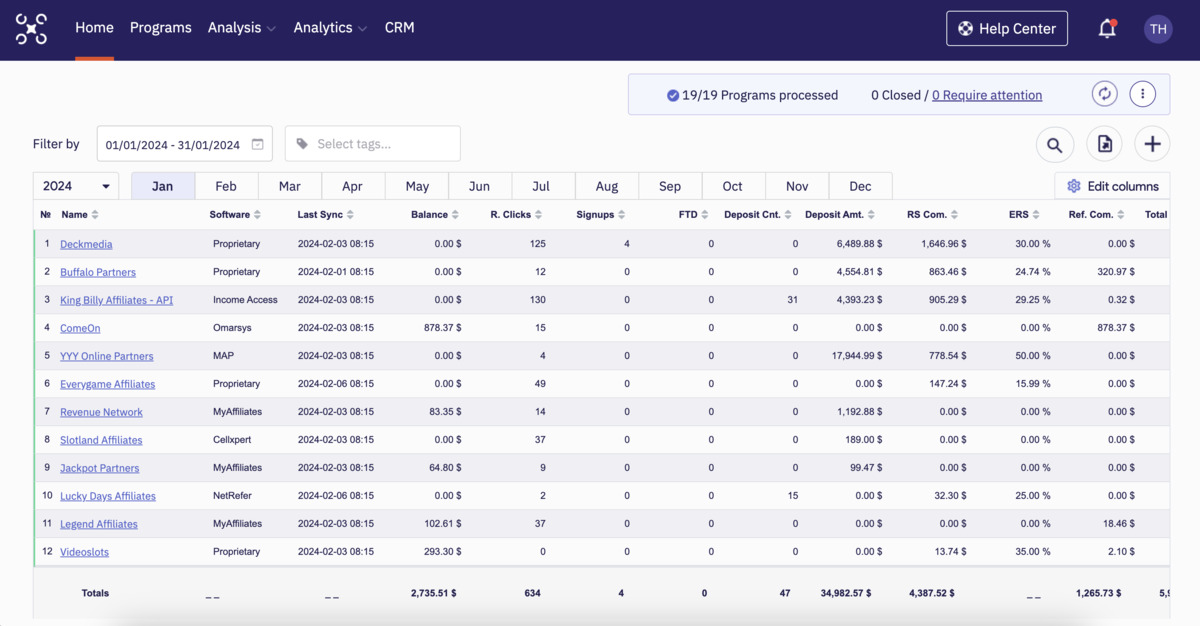Select the Sep month tab

(670, 186)
